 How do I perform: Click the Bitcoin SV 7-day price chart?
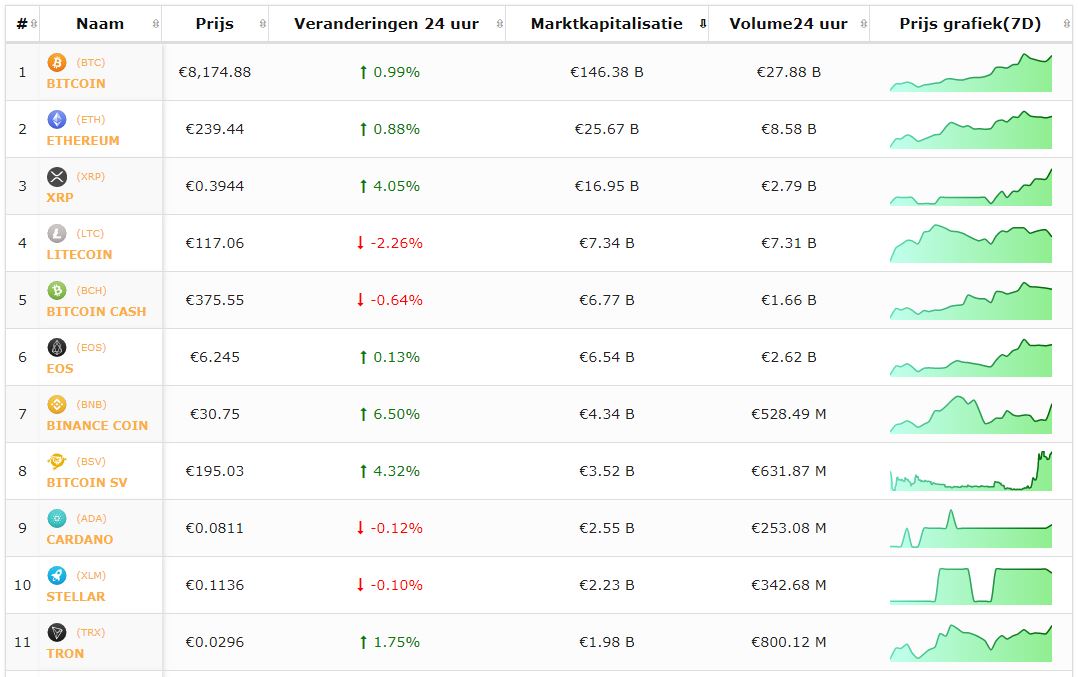[x=970, y=472]
